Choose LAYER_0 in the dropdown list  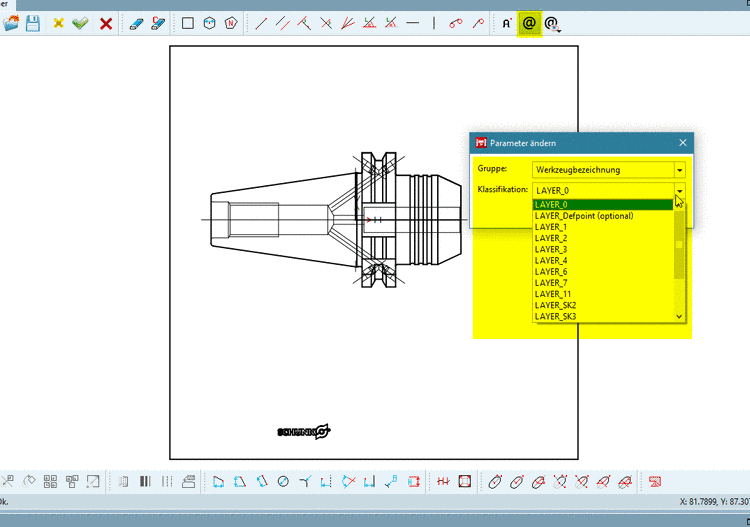pyautogui.click(x=603, y=205)
